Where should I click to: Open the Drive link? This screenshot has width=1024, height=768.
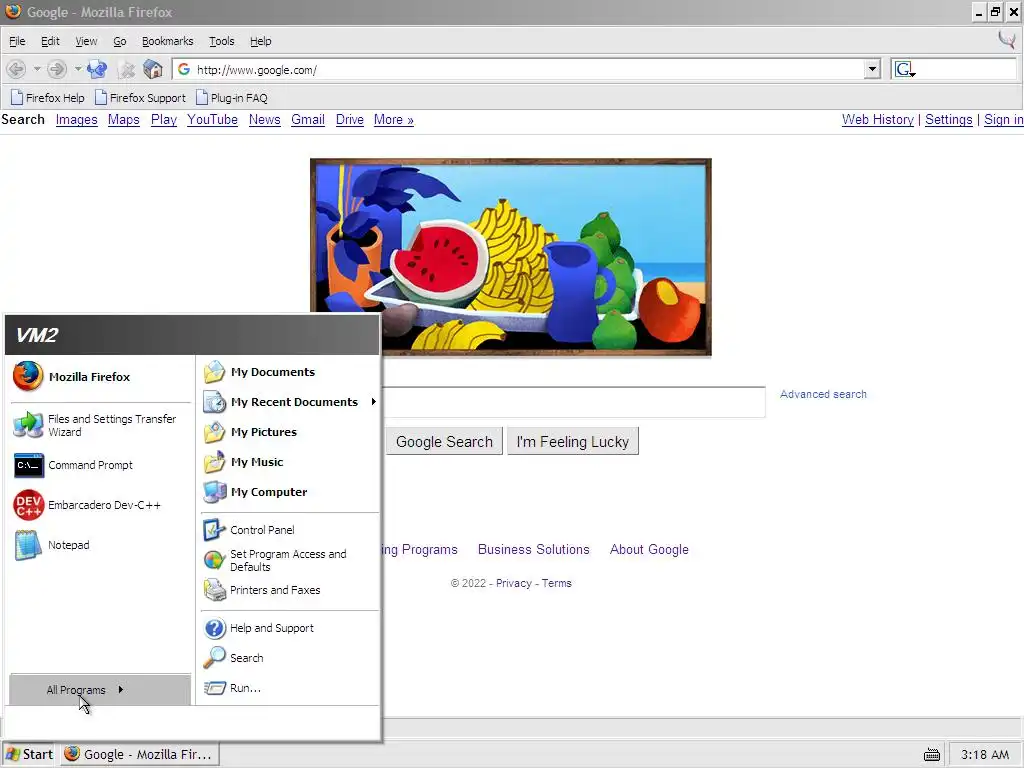tap(349, 120)
